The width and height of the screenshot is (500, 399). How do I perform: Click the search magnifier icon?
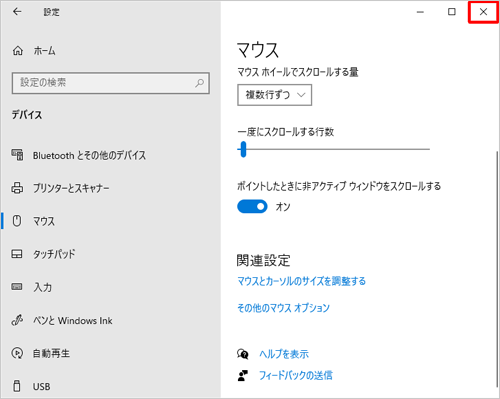pos(199,83)
